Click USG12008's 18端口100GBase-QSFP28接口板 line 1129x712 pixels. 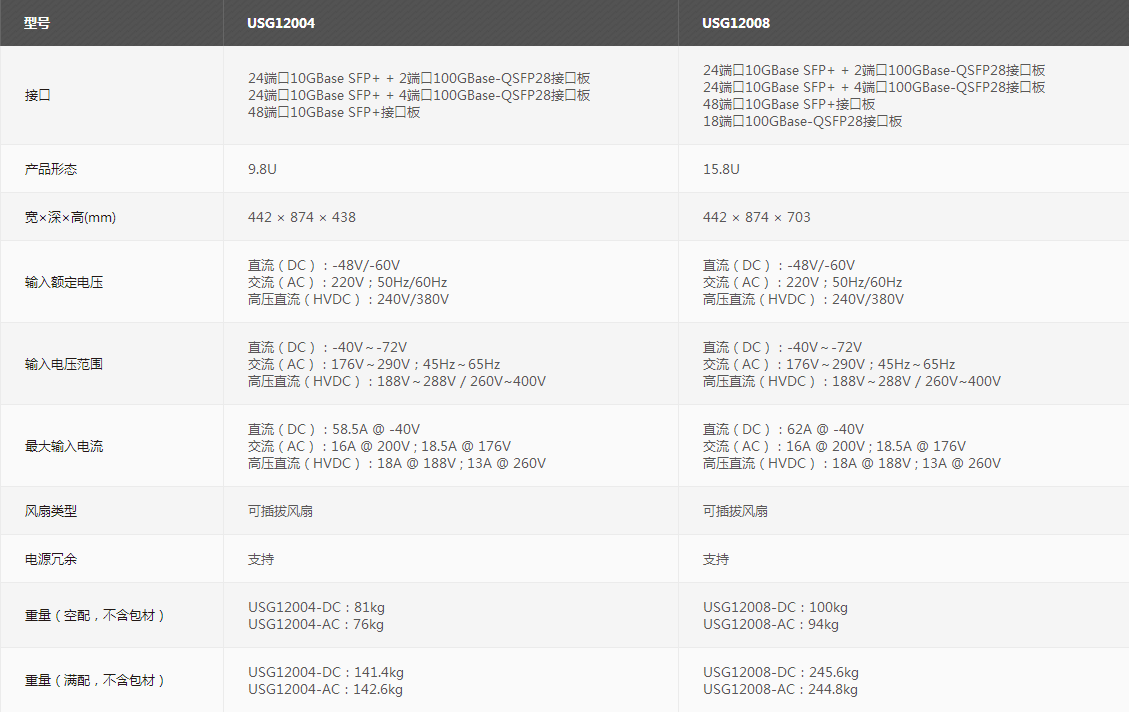pos(802,122)
